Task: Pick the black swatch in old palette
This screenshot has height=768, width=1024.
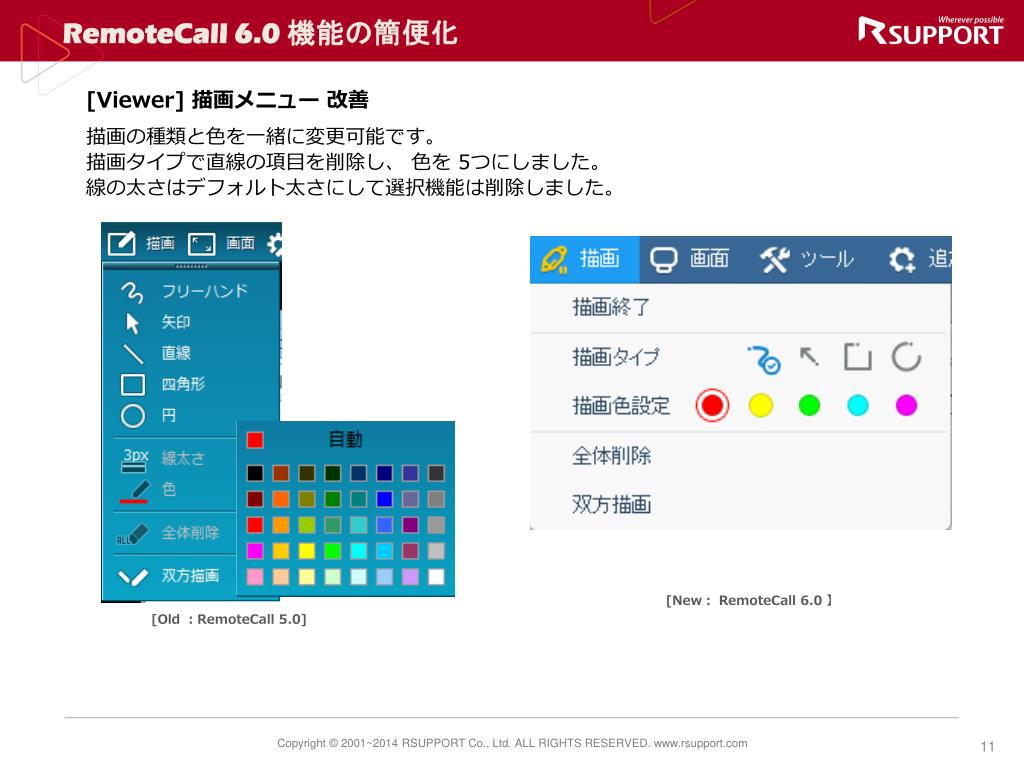Action: tap(255, 473)
